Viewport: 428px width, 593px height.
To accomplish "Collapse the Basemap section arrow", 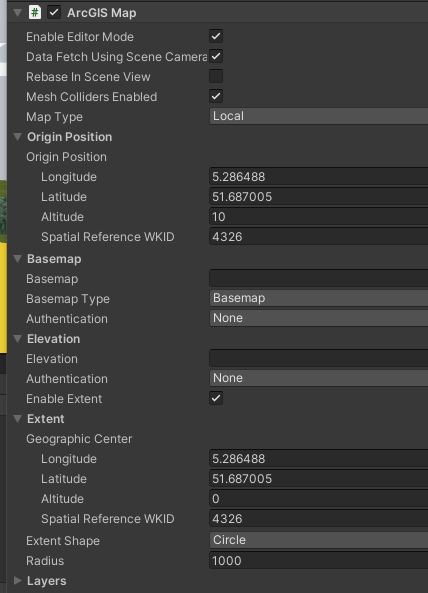I will [17, 259].
